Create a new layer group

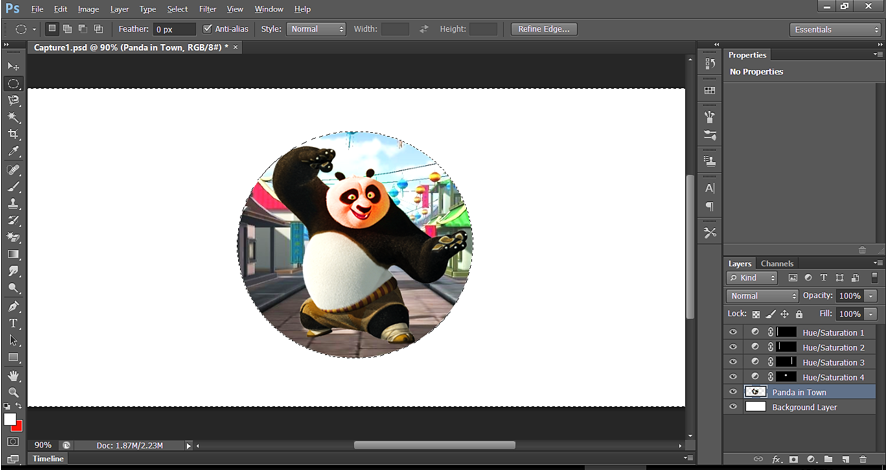pyautogui.click(x=828, y=459)
